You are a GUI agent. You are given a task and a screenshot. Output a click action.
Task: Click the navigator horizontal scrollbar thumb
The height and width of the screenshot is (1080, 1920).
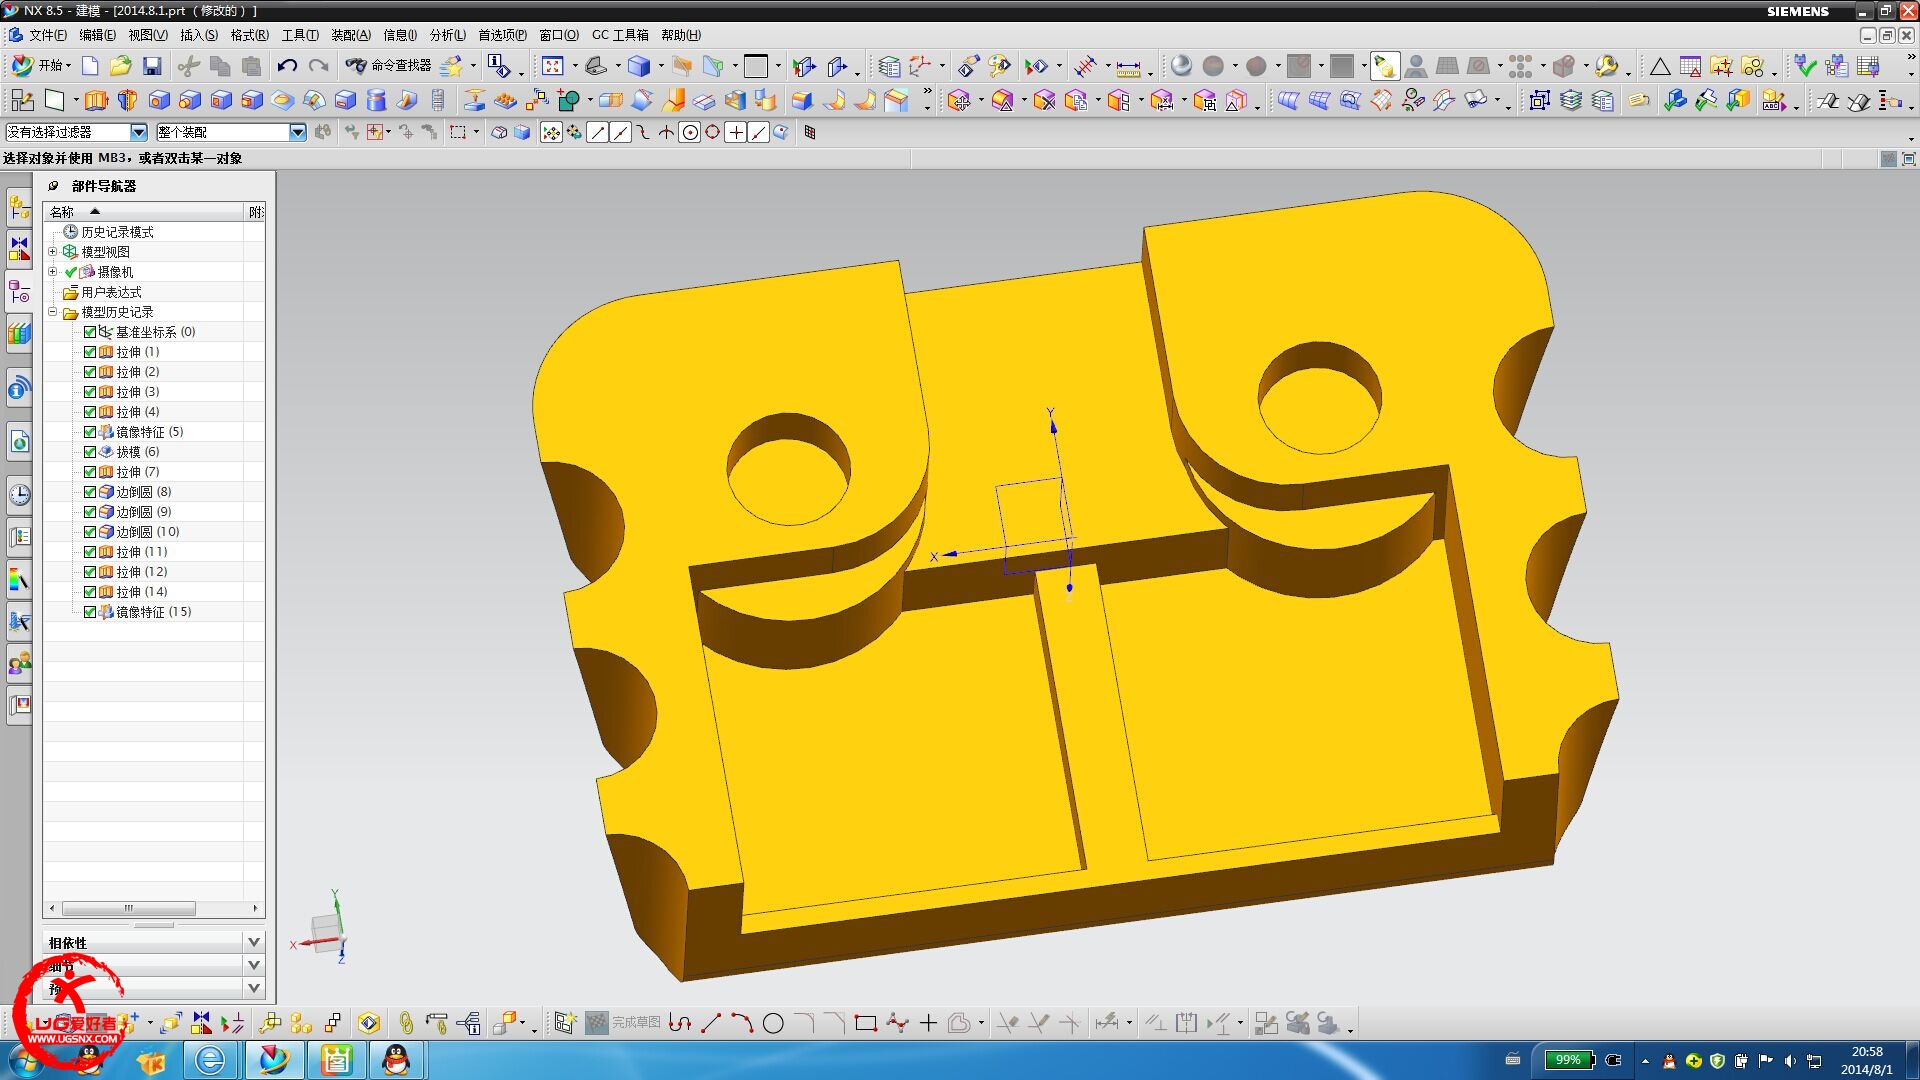(129, 908)
